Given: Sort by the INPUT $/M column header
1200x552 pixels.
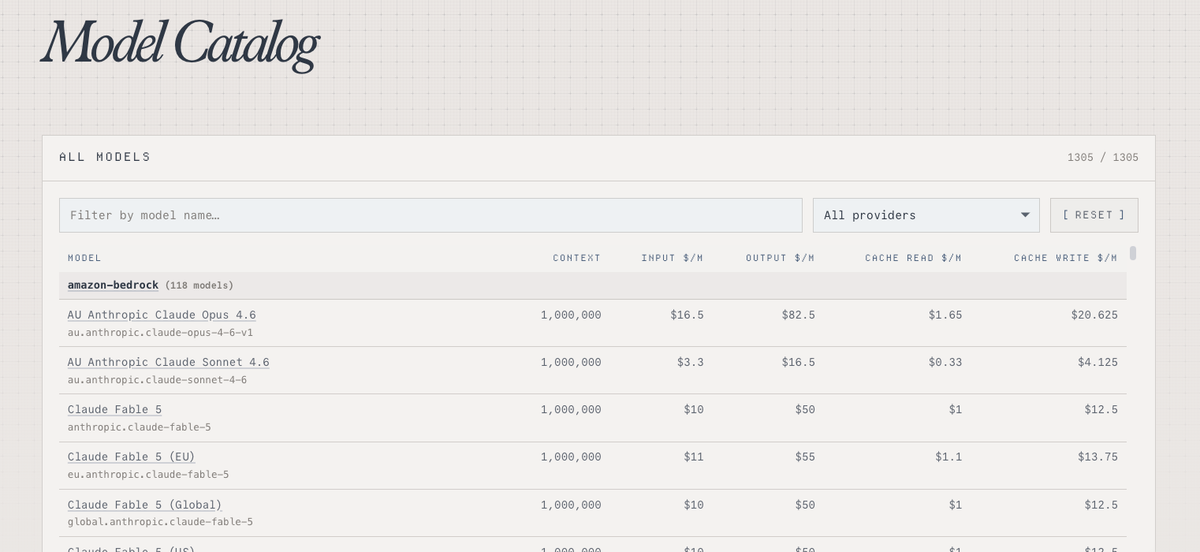Looking at the screenshot, I should 672,258.
